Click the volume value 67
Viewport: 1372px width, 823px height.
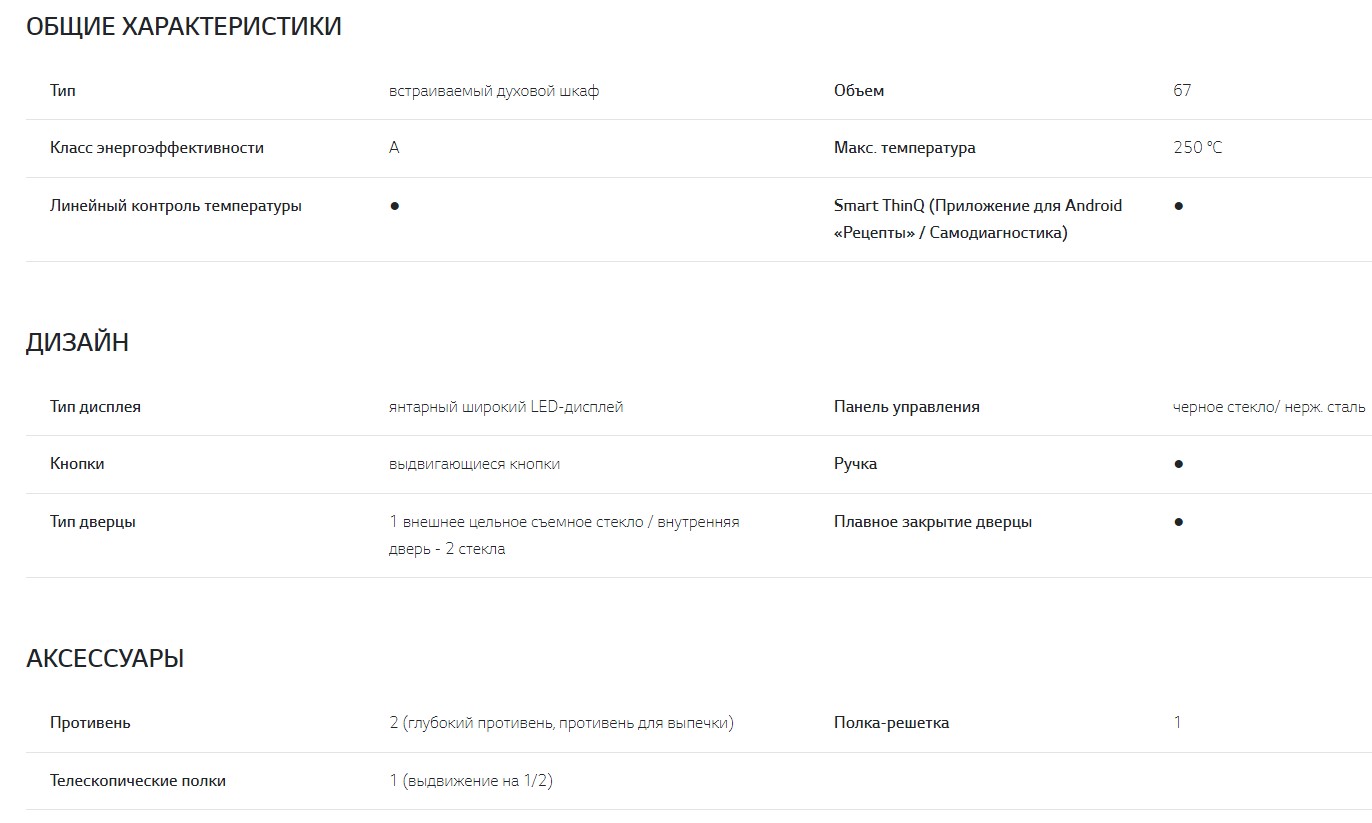tap(1182, 91)
